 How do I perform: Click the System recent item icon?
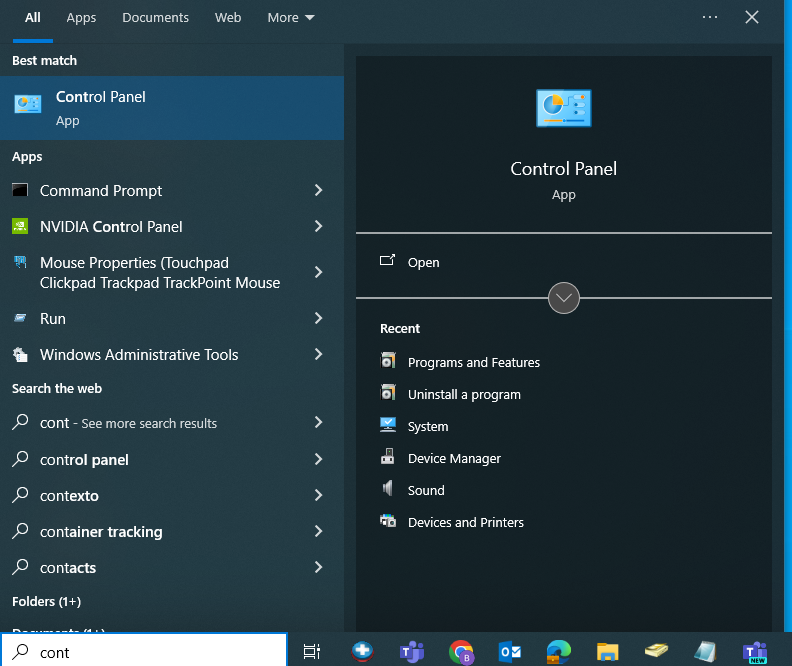(388, 425)
